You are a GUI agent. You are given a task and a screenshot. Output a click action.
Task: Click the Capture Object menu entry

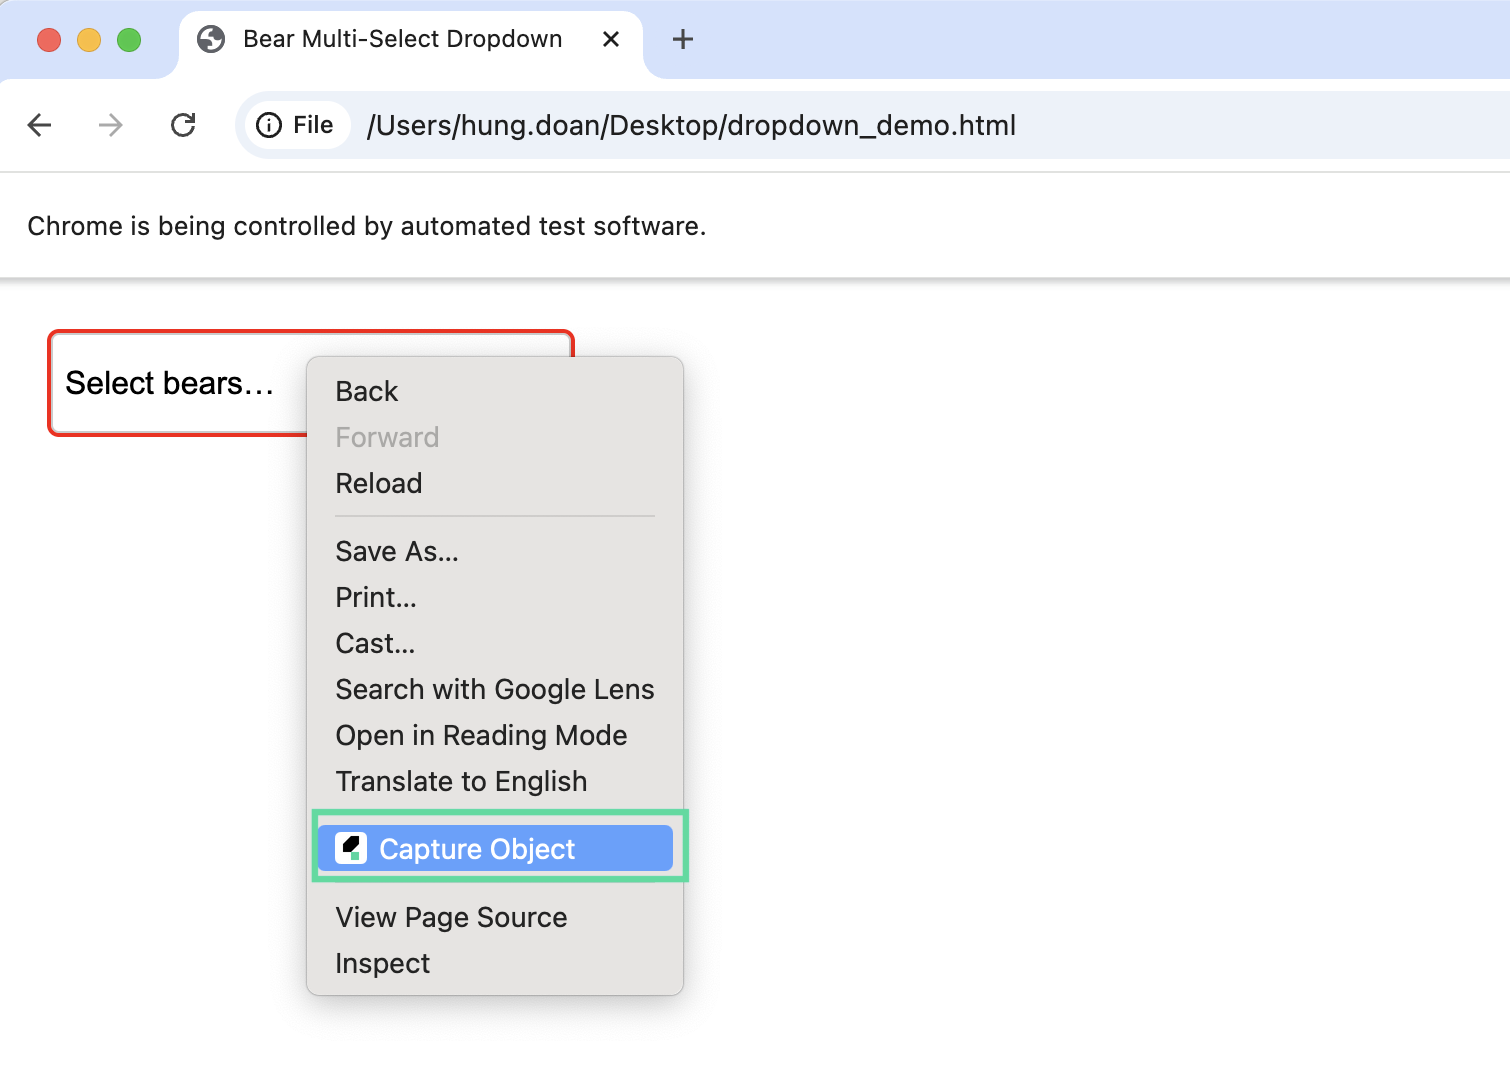(x=477, y=849)
